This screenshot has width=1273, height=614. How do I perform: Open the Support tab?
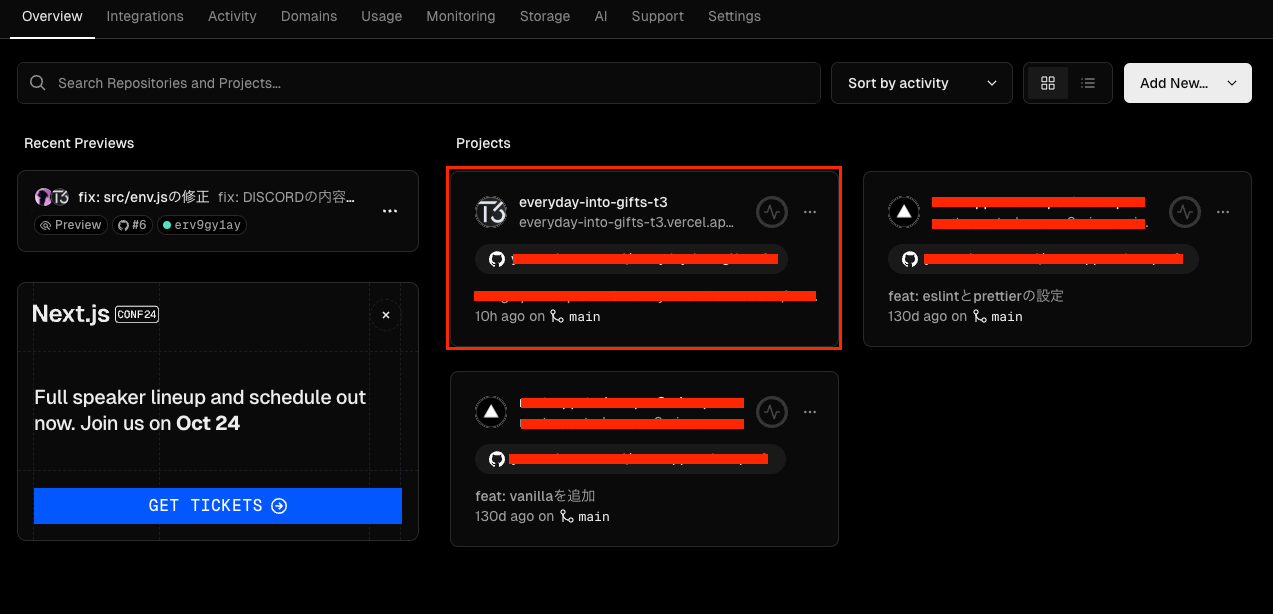point(658,16)
